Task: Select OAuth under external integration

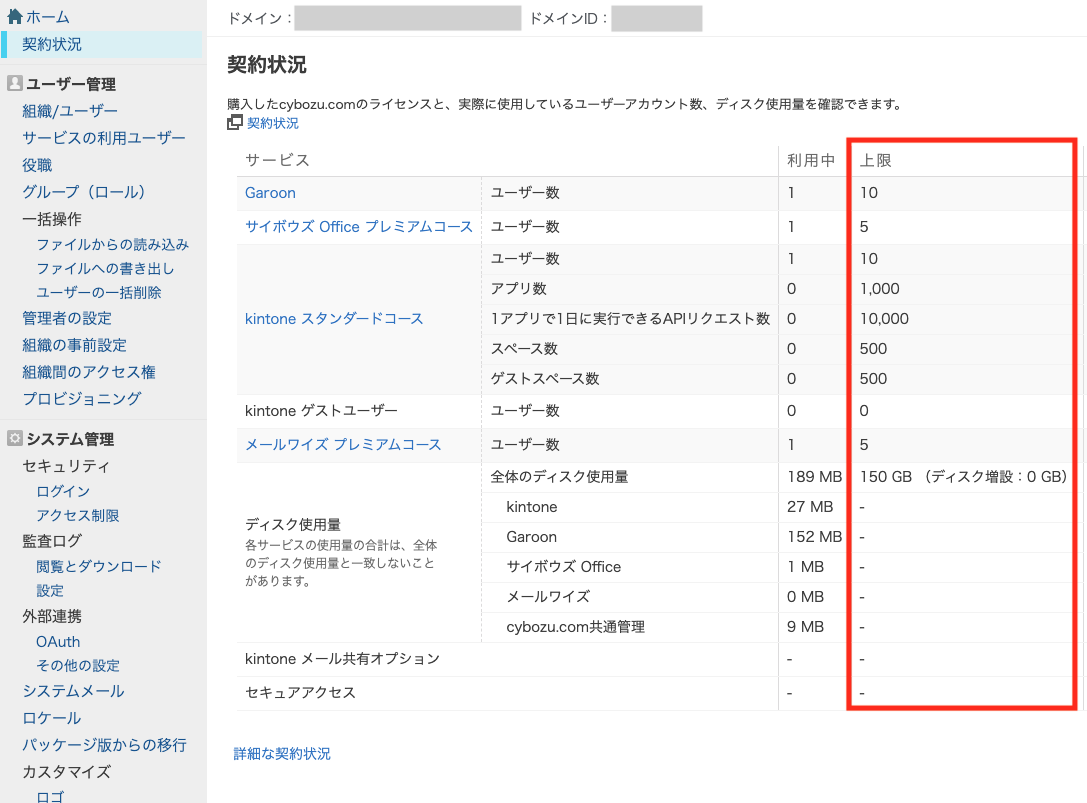Action: [58, 641]
